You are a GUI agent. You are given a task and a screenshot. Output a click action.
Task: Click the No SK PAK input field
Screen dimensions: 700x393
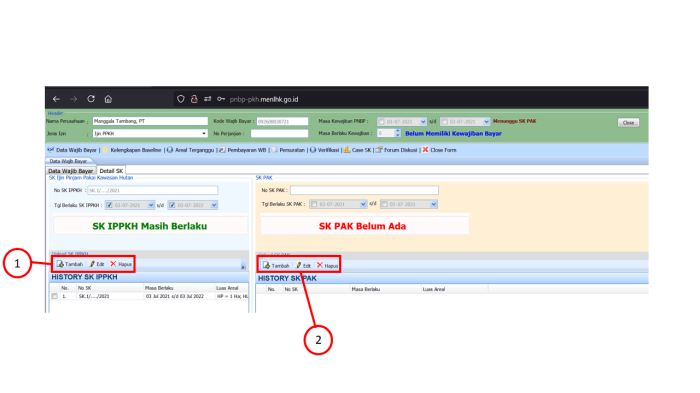[x=364, y=190]
